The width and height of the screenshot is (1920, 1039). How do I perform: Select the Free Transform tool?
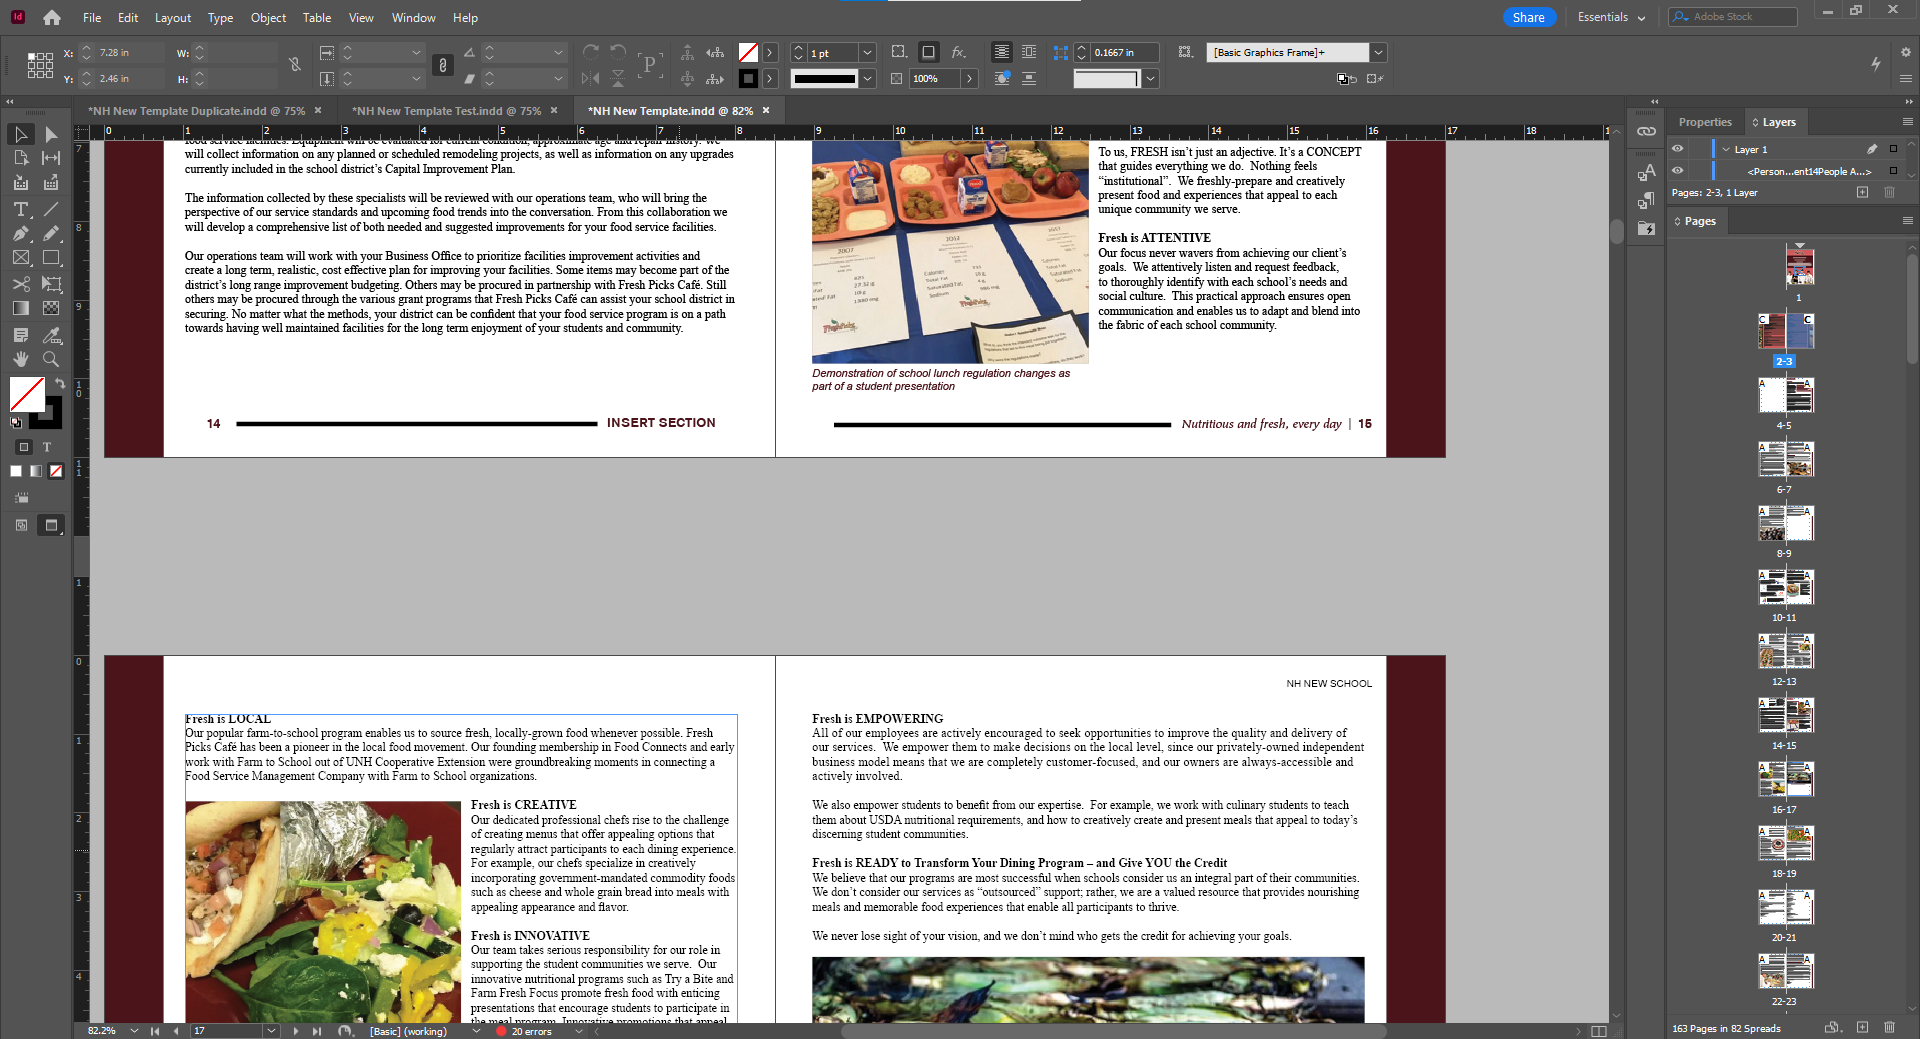pyautogui.click(x=51, y=284)
